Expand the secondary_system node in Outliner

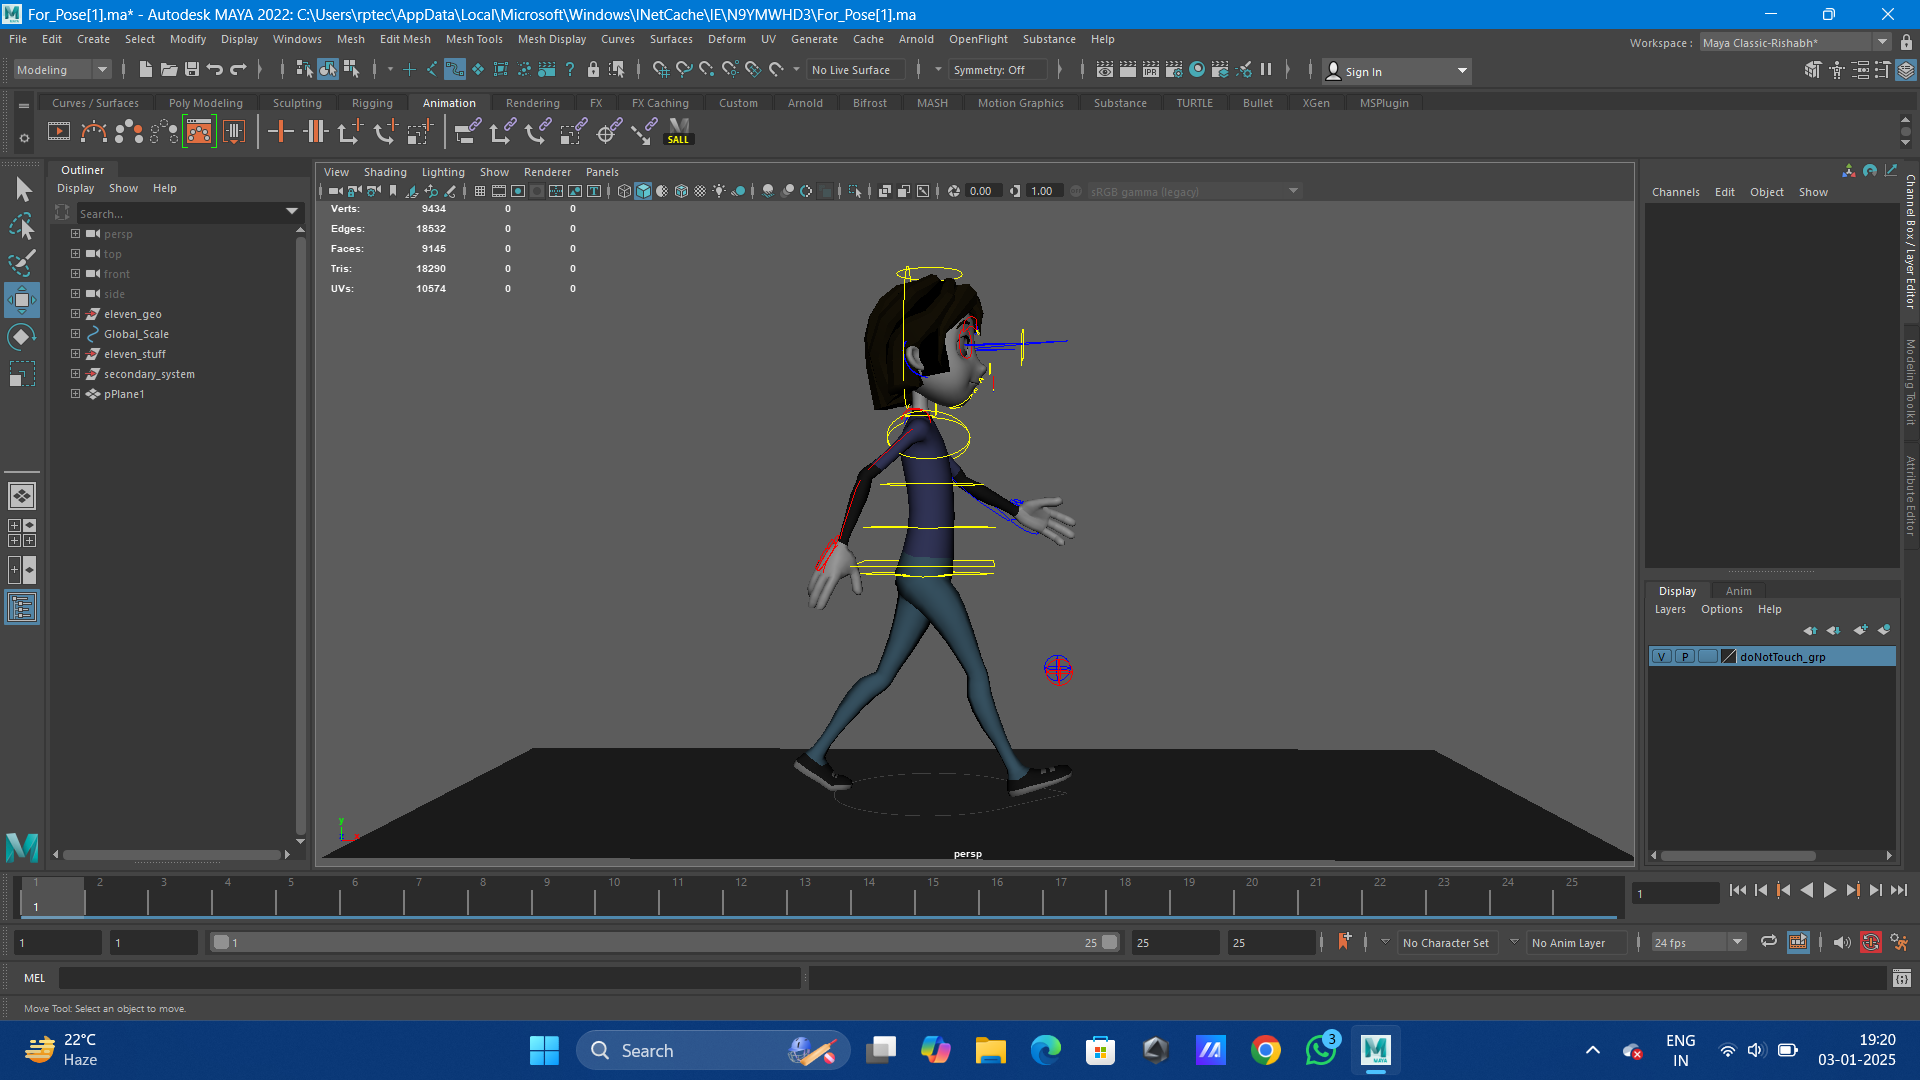point(75,374)
